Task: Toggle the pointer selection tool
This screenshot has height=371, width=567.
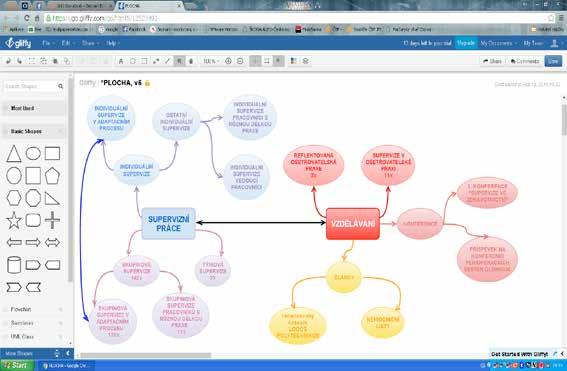Action: click(179, 61)
